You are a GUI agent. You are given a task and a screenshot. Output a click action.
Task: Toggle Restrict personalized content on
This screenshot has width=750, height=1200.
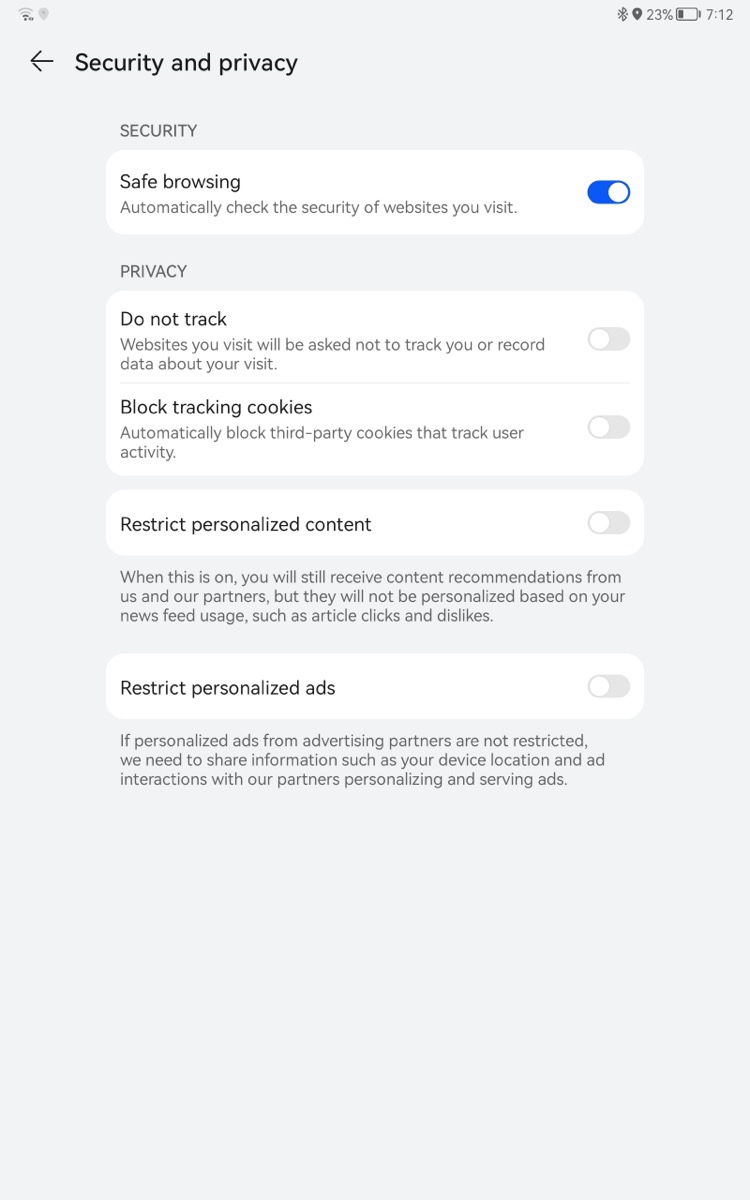[x=608, y=522]
